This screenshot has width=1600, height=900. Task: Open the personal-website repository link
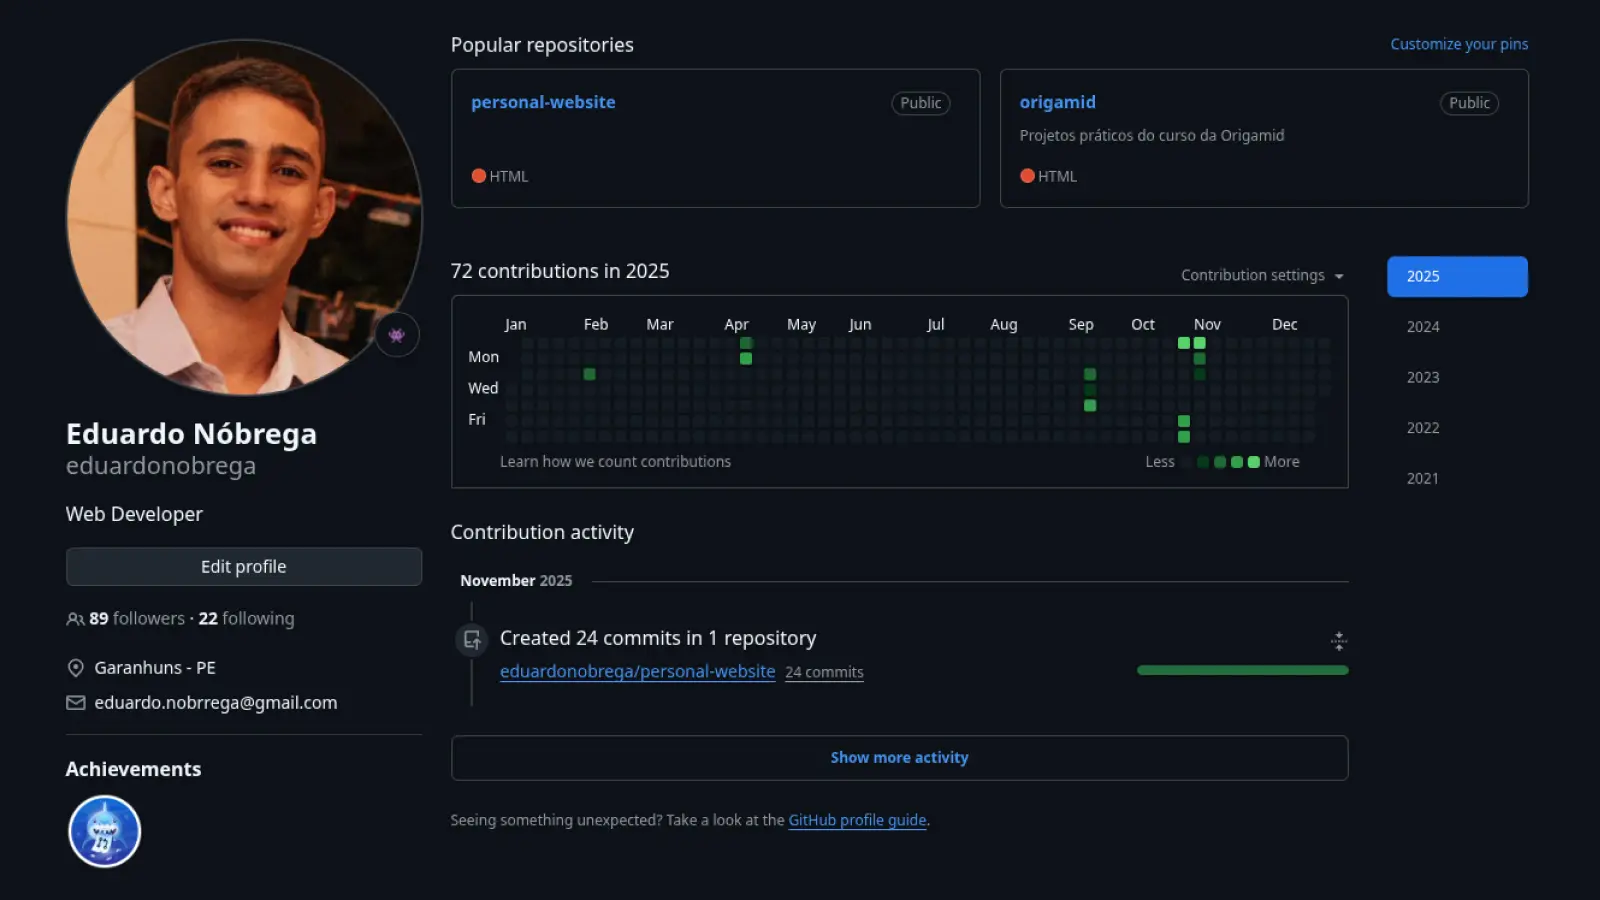[543, 102]
